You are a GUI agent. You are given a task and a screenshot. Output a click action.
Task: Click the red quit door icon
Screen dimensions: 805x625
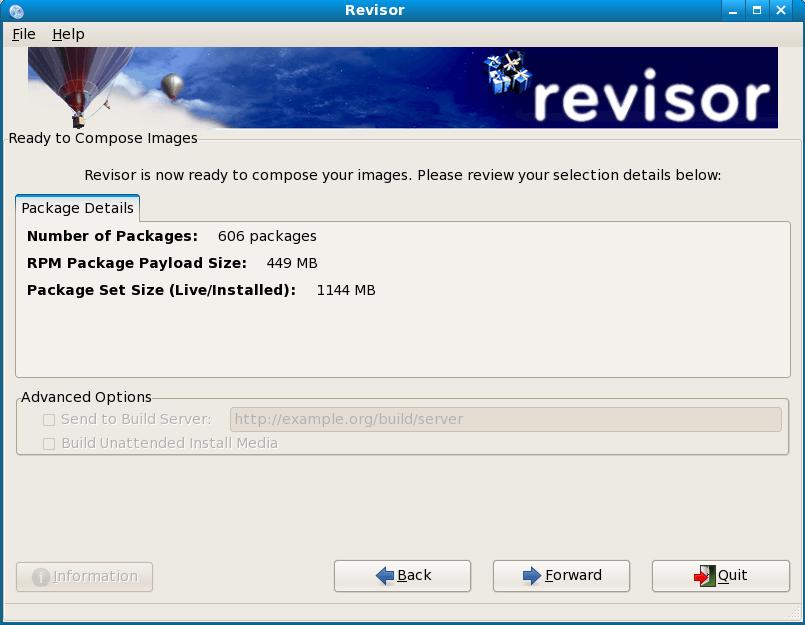pos(704,576)
